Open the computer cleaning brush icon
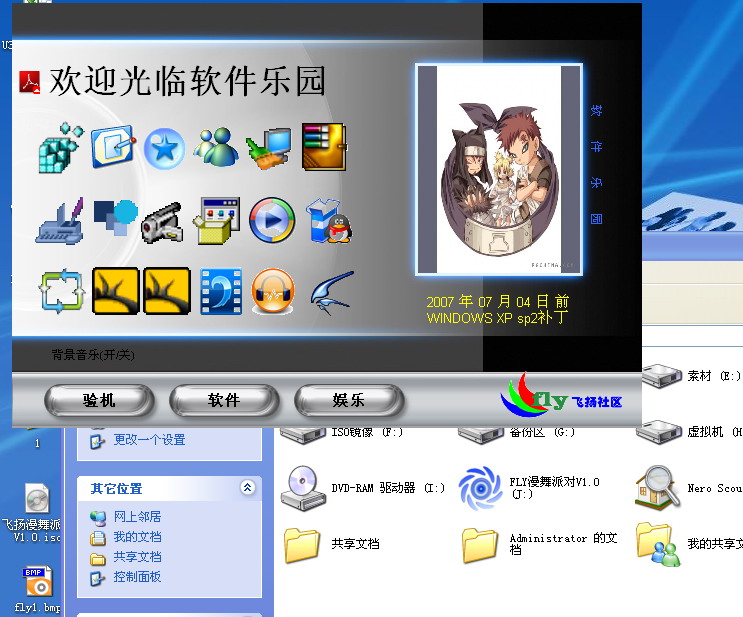 [x=268, y=148]
